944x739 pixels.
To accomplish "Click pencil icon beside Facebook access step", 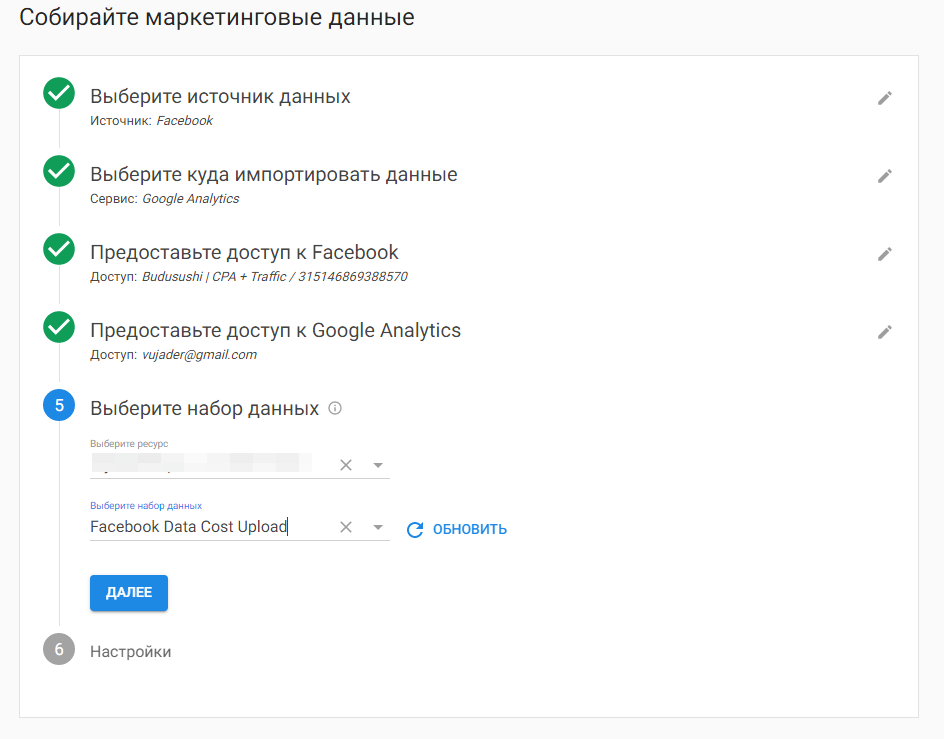I will [884, 254].
